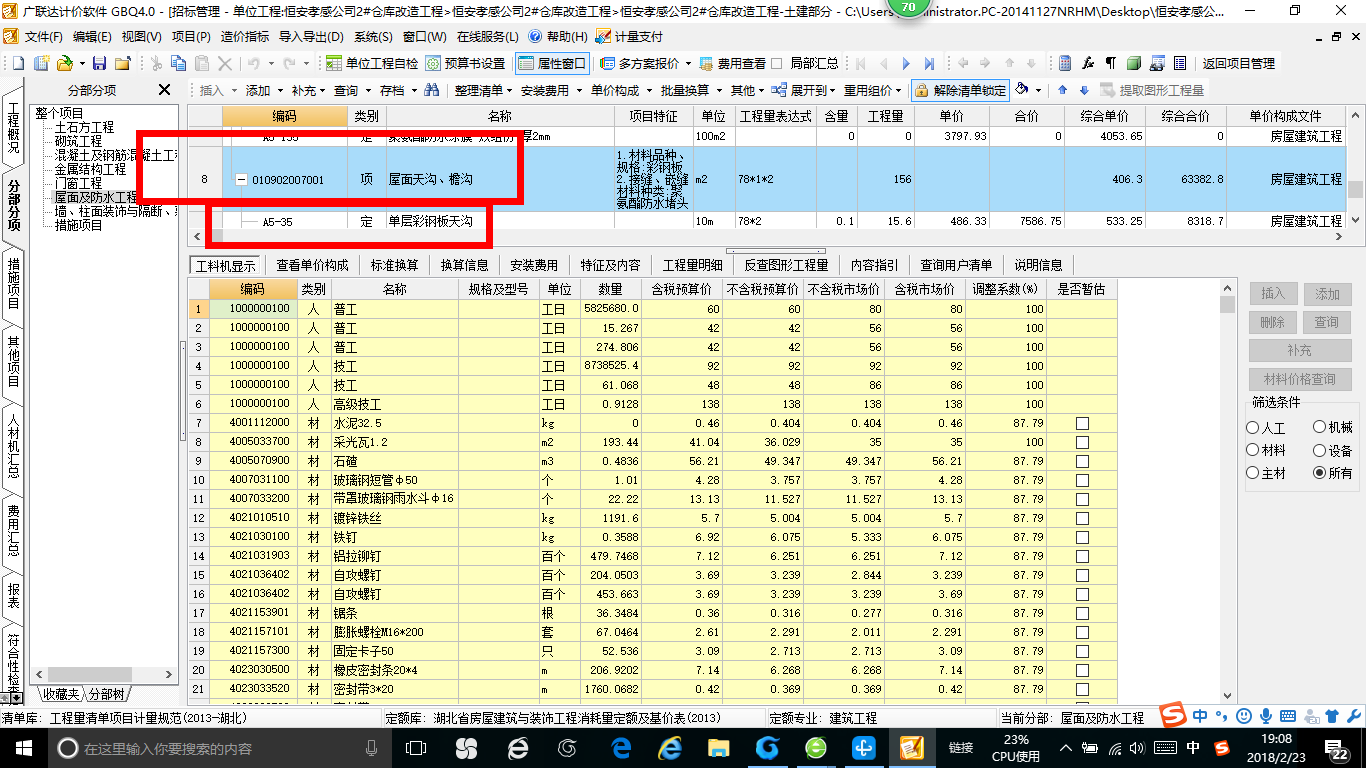Check 是否暂估 box for 水泥32.5 row
Image resolution: width=1366 pixels, height=768 pixels.
coord(1082,423)
